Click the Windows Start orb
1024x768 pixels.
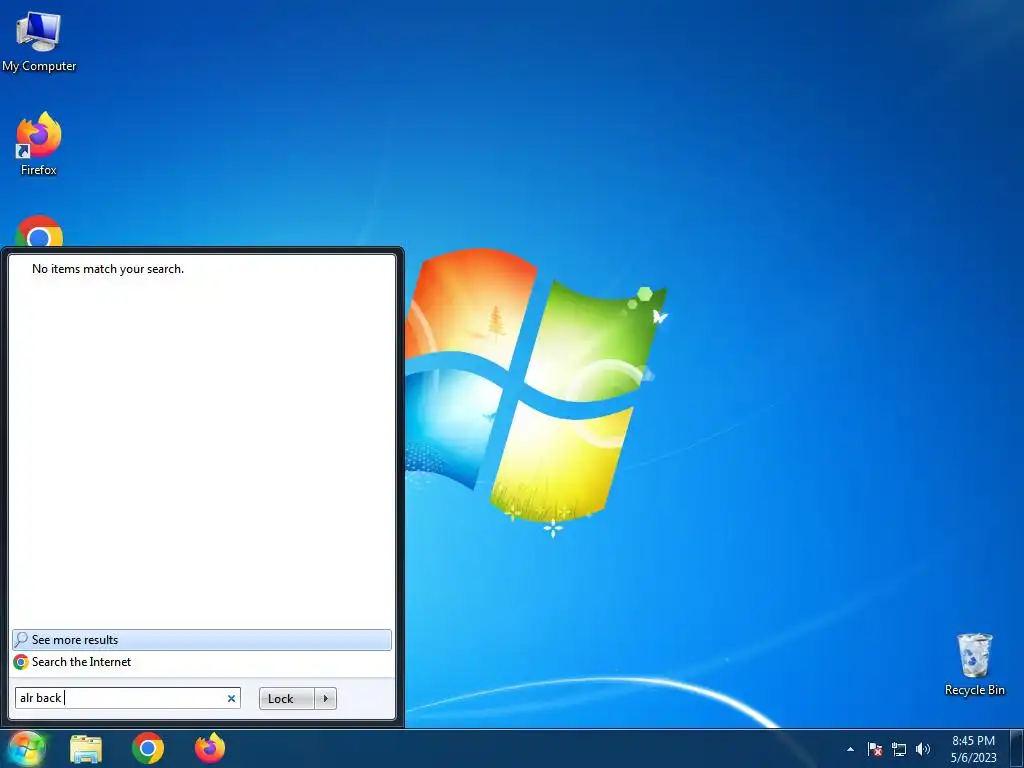pyautogui.click(x=27, y=748)
